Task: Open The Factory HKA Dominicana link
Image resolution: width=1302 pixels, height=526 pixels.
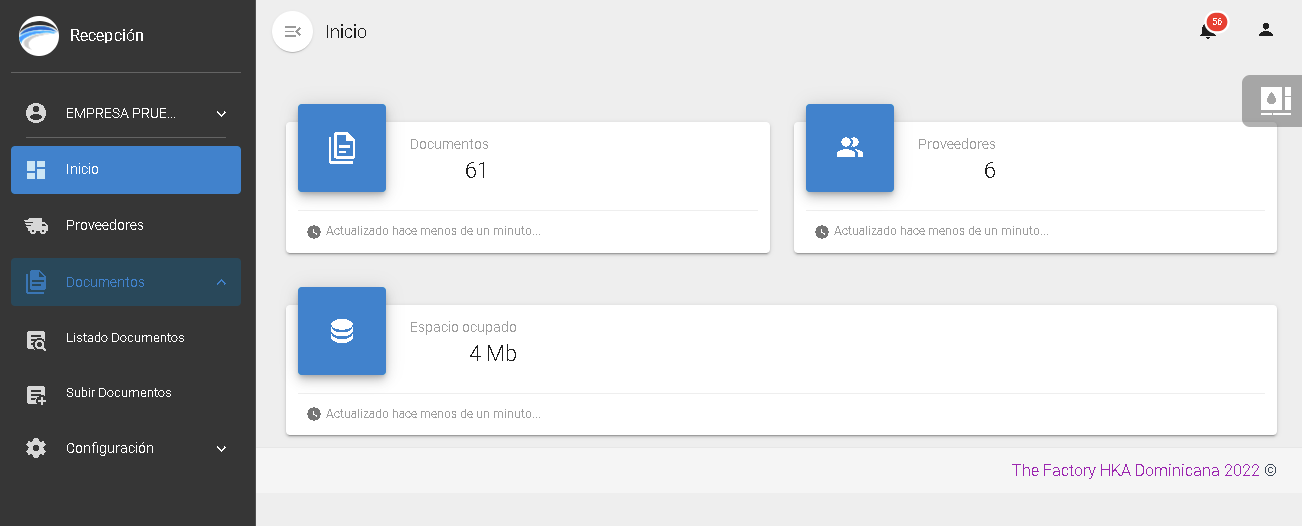Action: pyautogui.click(x=1135, y=470)
